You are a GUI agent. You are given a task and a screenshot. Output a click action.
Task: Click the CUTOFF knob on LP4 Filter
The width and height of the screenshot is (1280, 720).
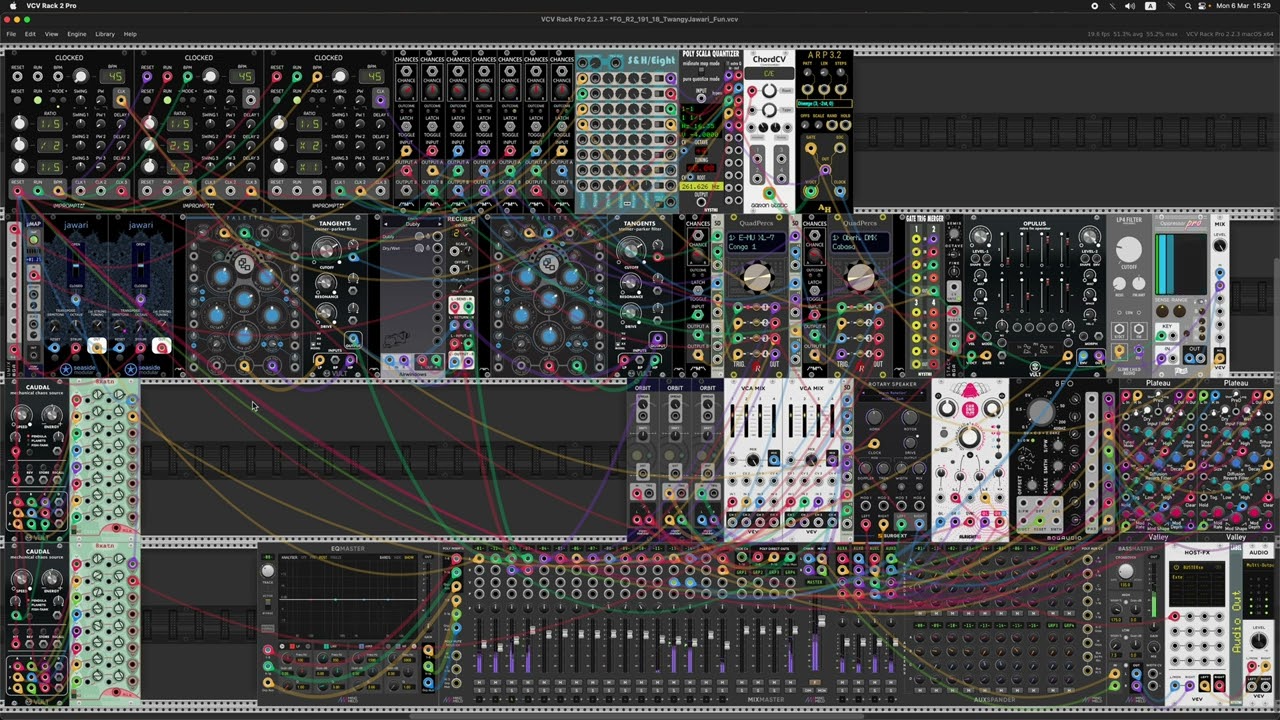pos(1128,250)
